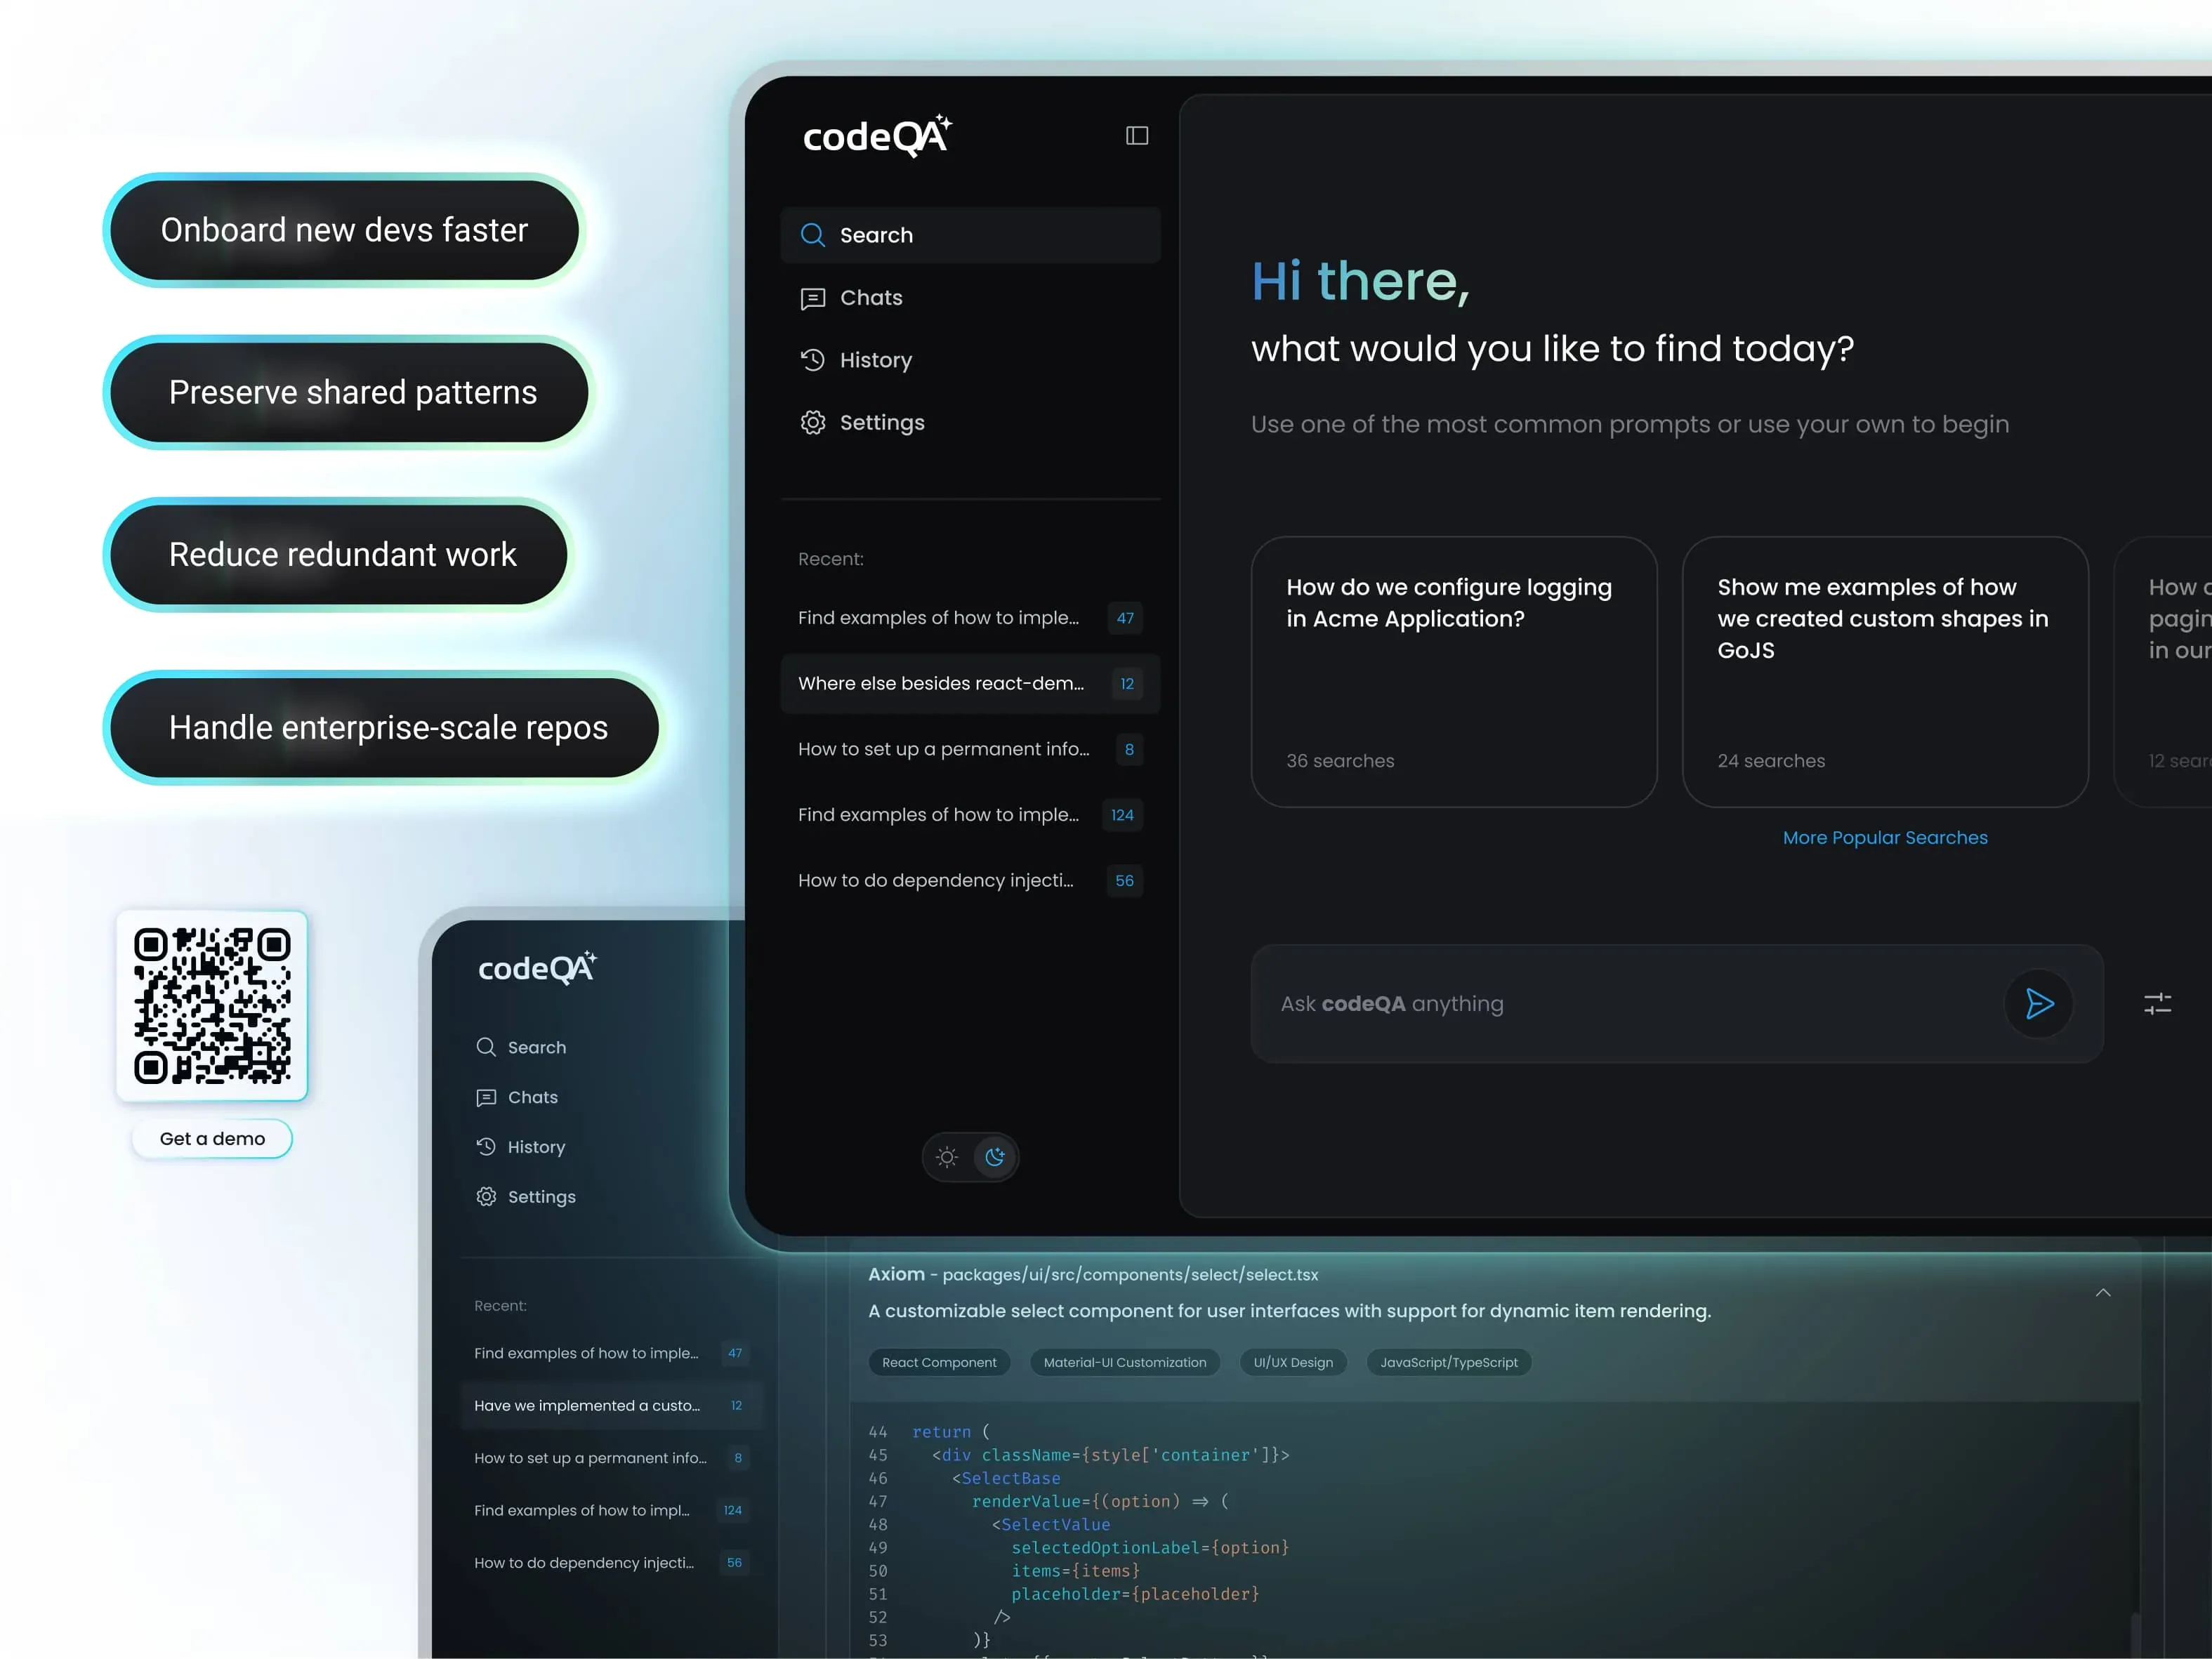Open 'Have we implemented a custo...' in back window
This screenshot has height=1659, width=2212.
[611, 1406]
